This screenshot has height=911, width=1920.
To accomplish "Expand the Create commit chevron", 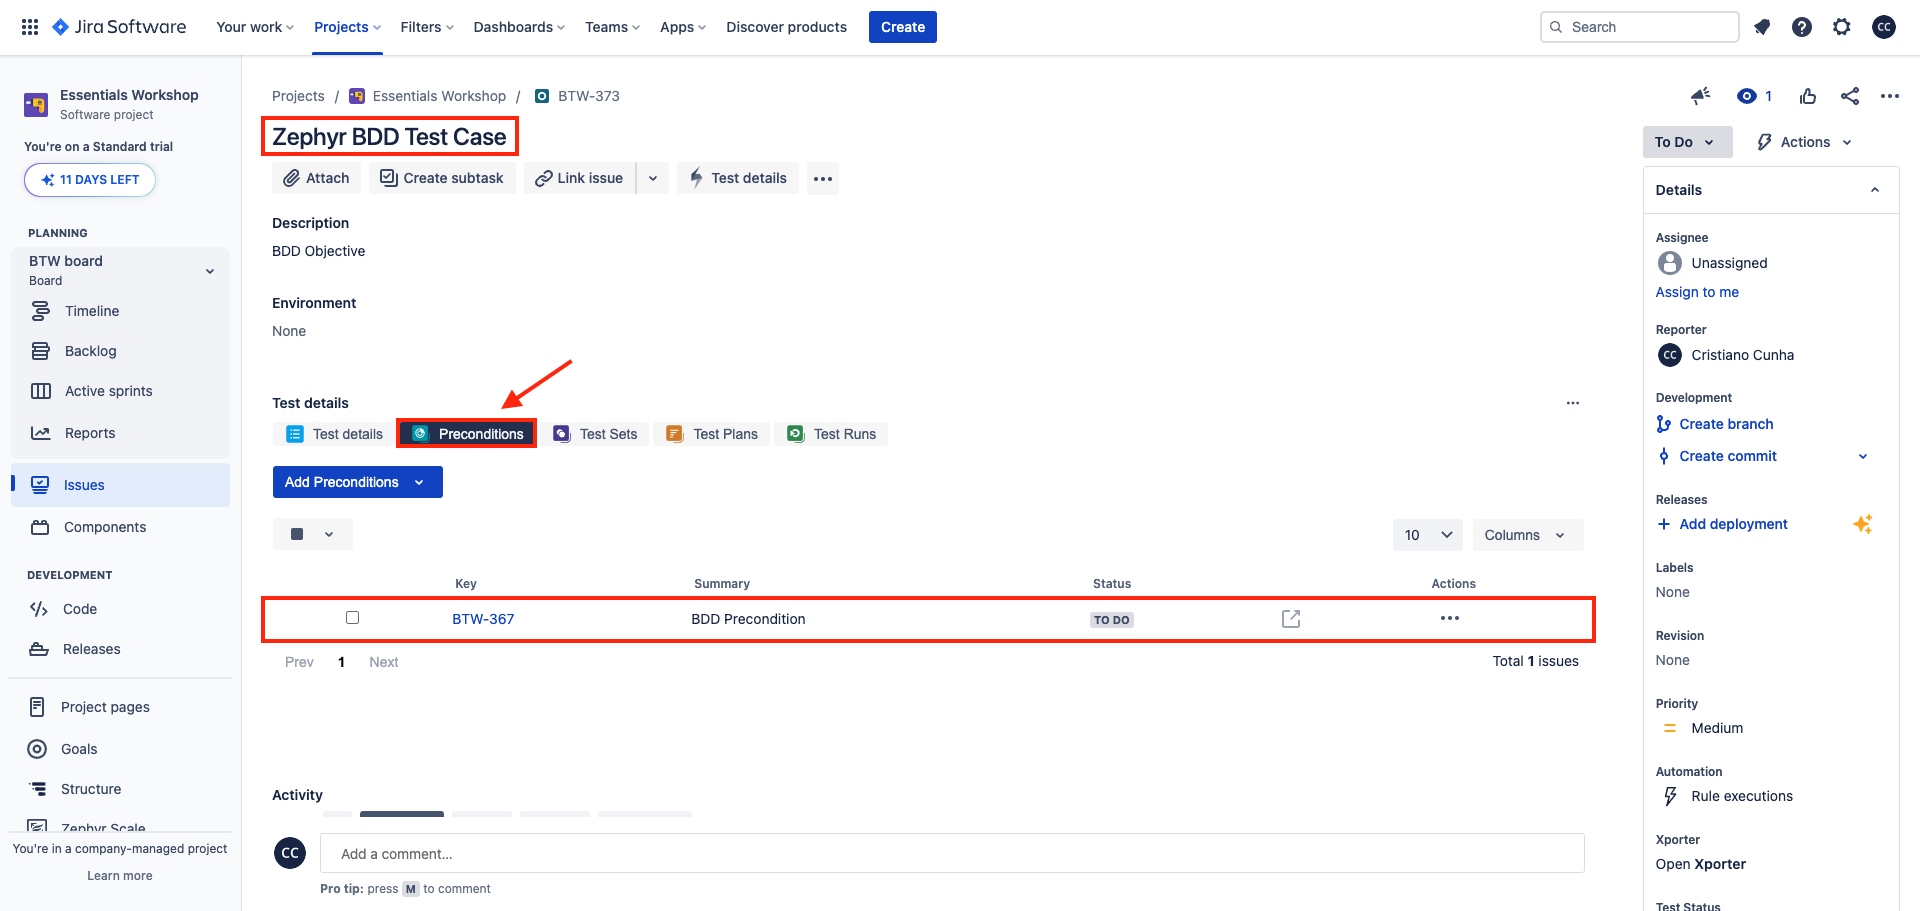I will pyautogui.click(x=1863, y=456).
